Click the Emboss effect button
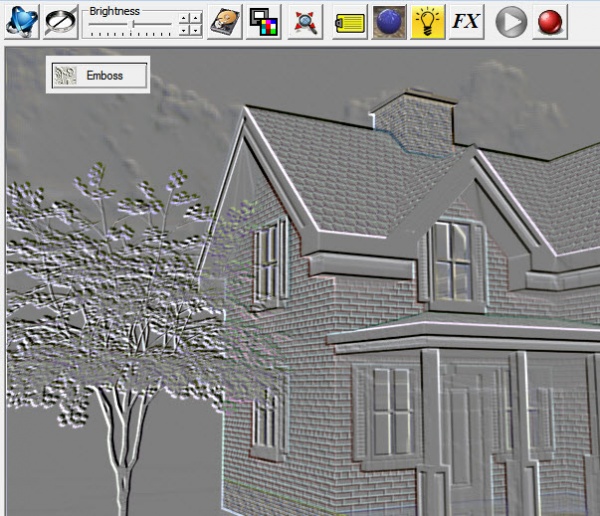The width and height of the screenshot is (600, 516). pyautogui.click(x=98, y=75)
